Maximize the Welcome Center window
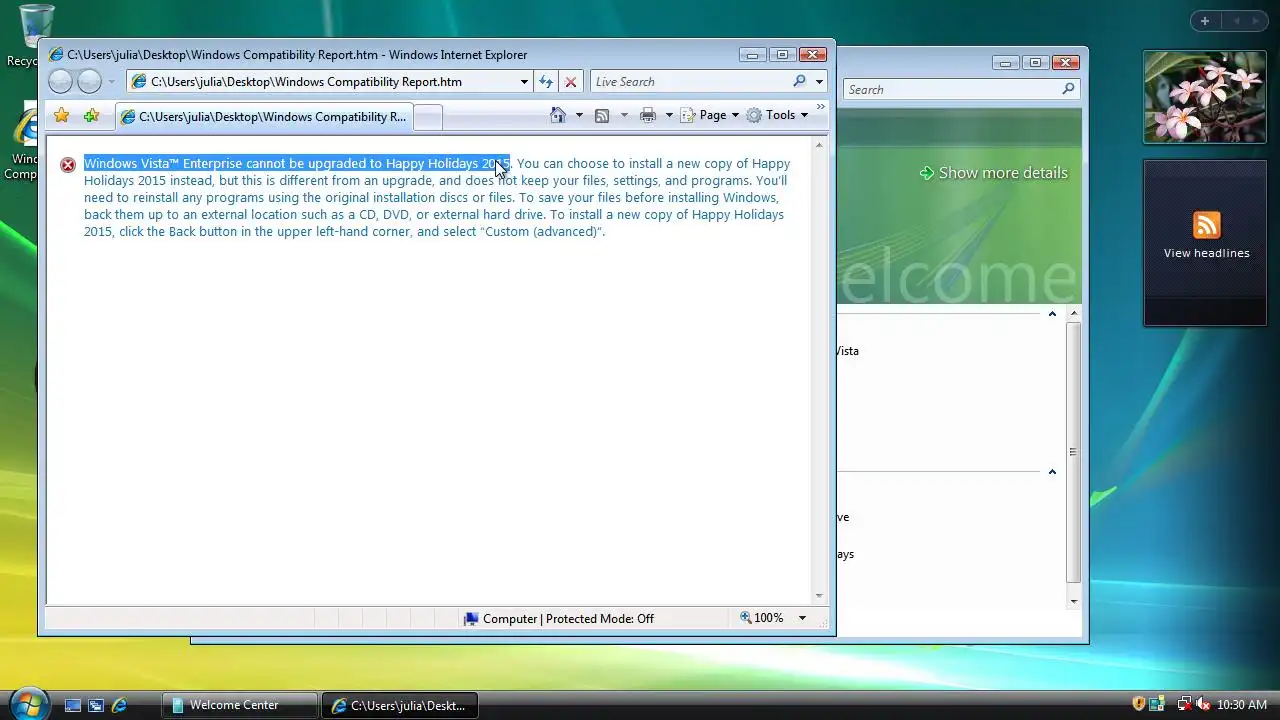 pos(1034,62)
